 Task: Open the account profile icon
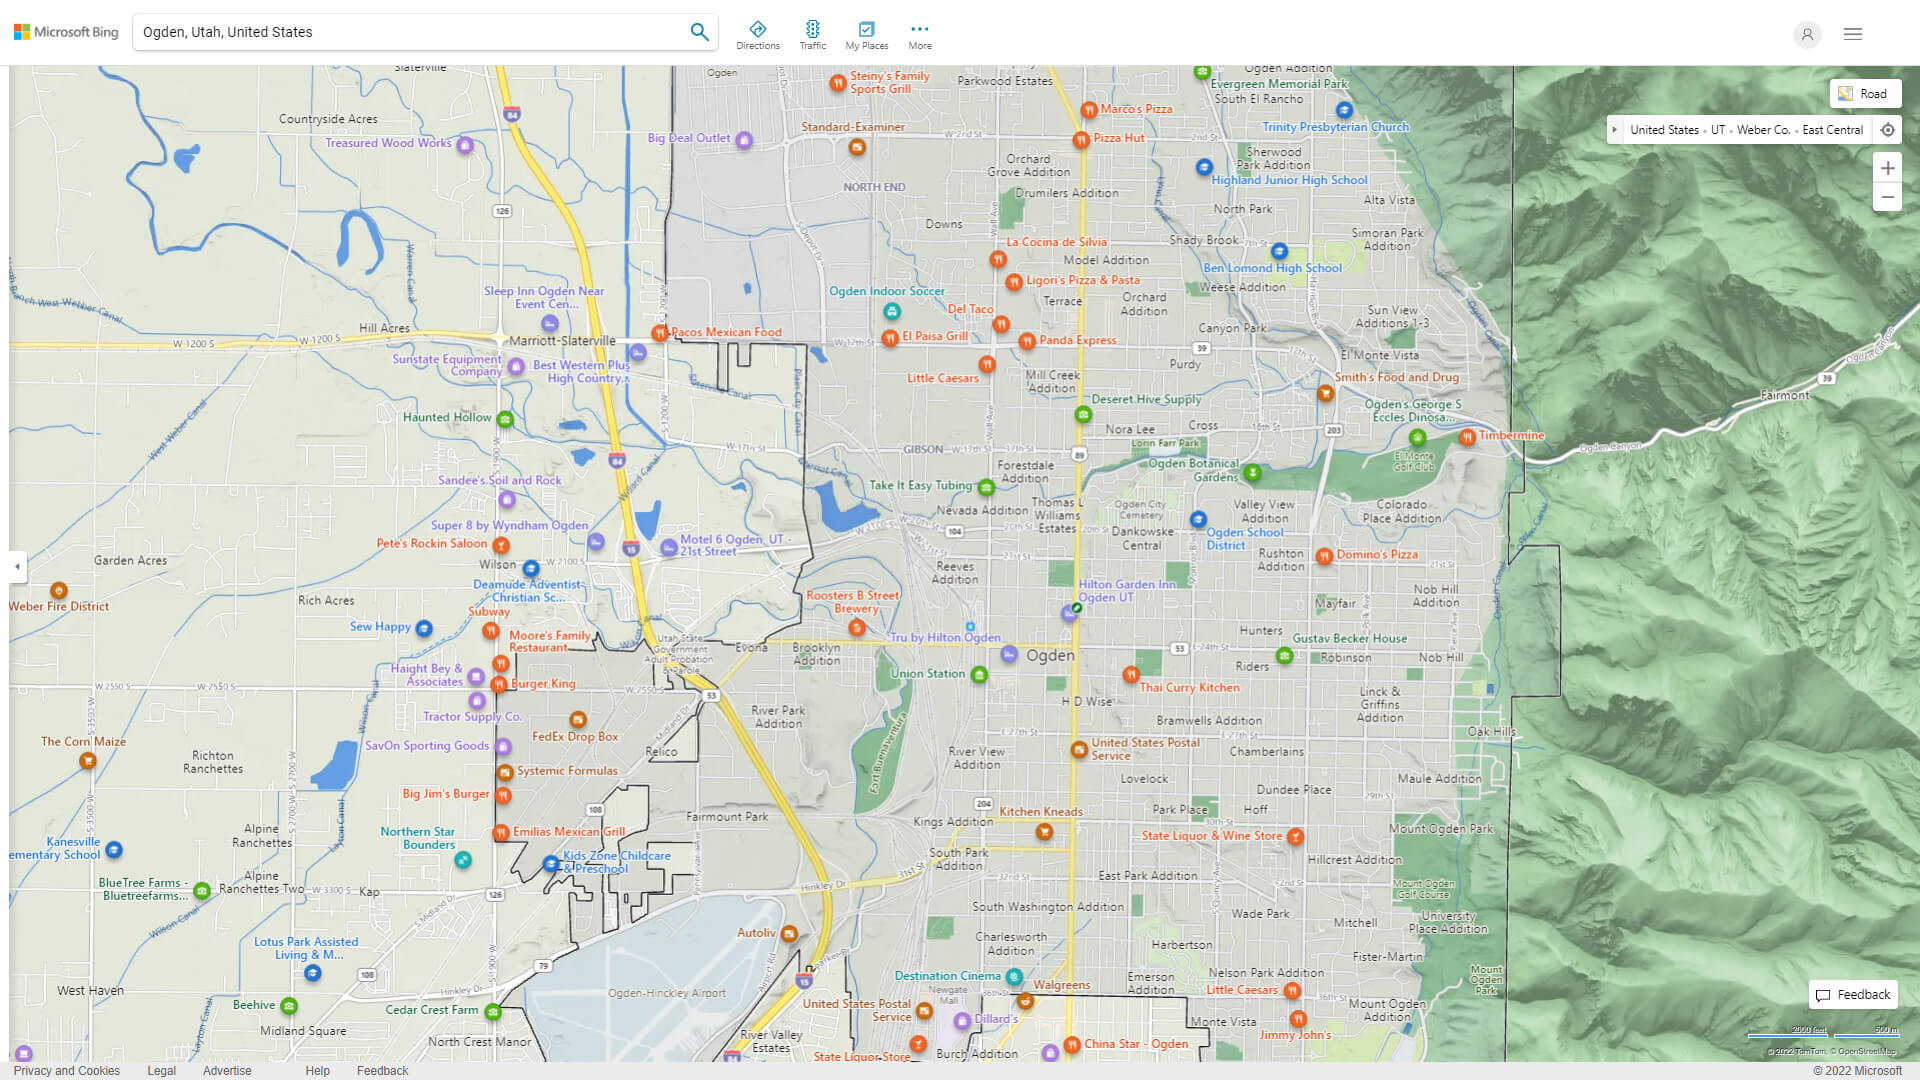click(1807, 34)
